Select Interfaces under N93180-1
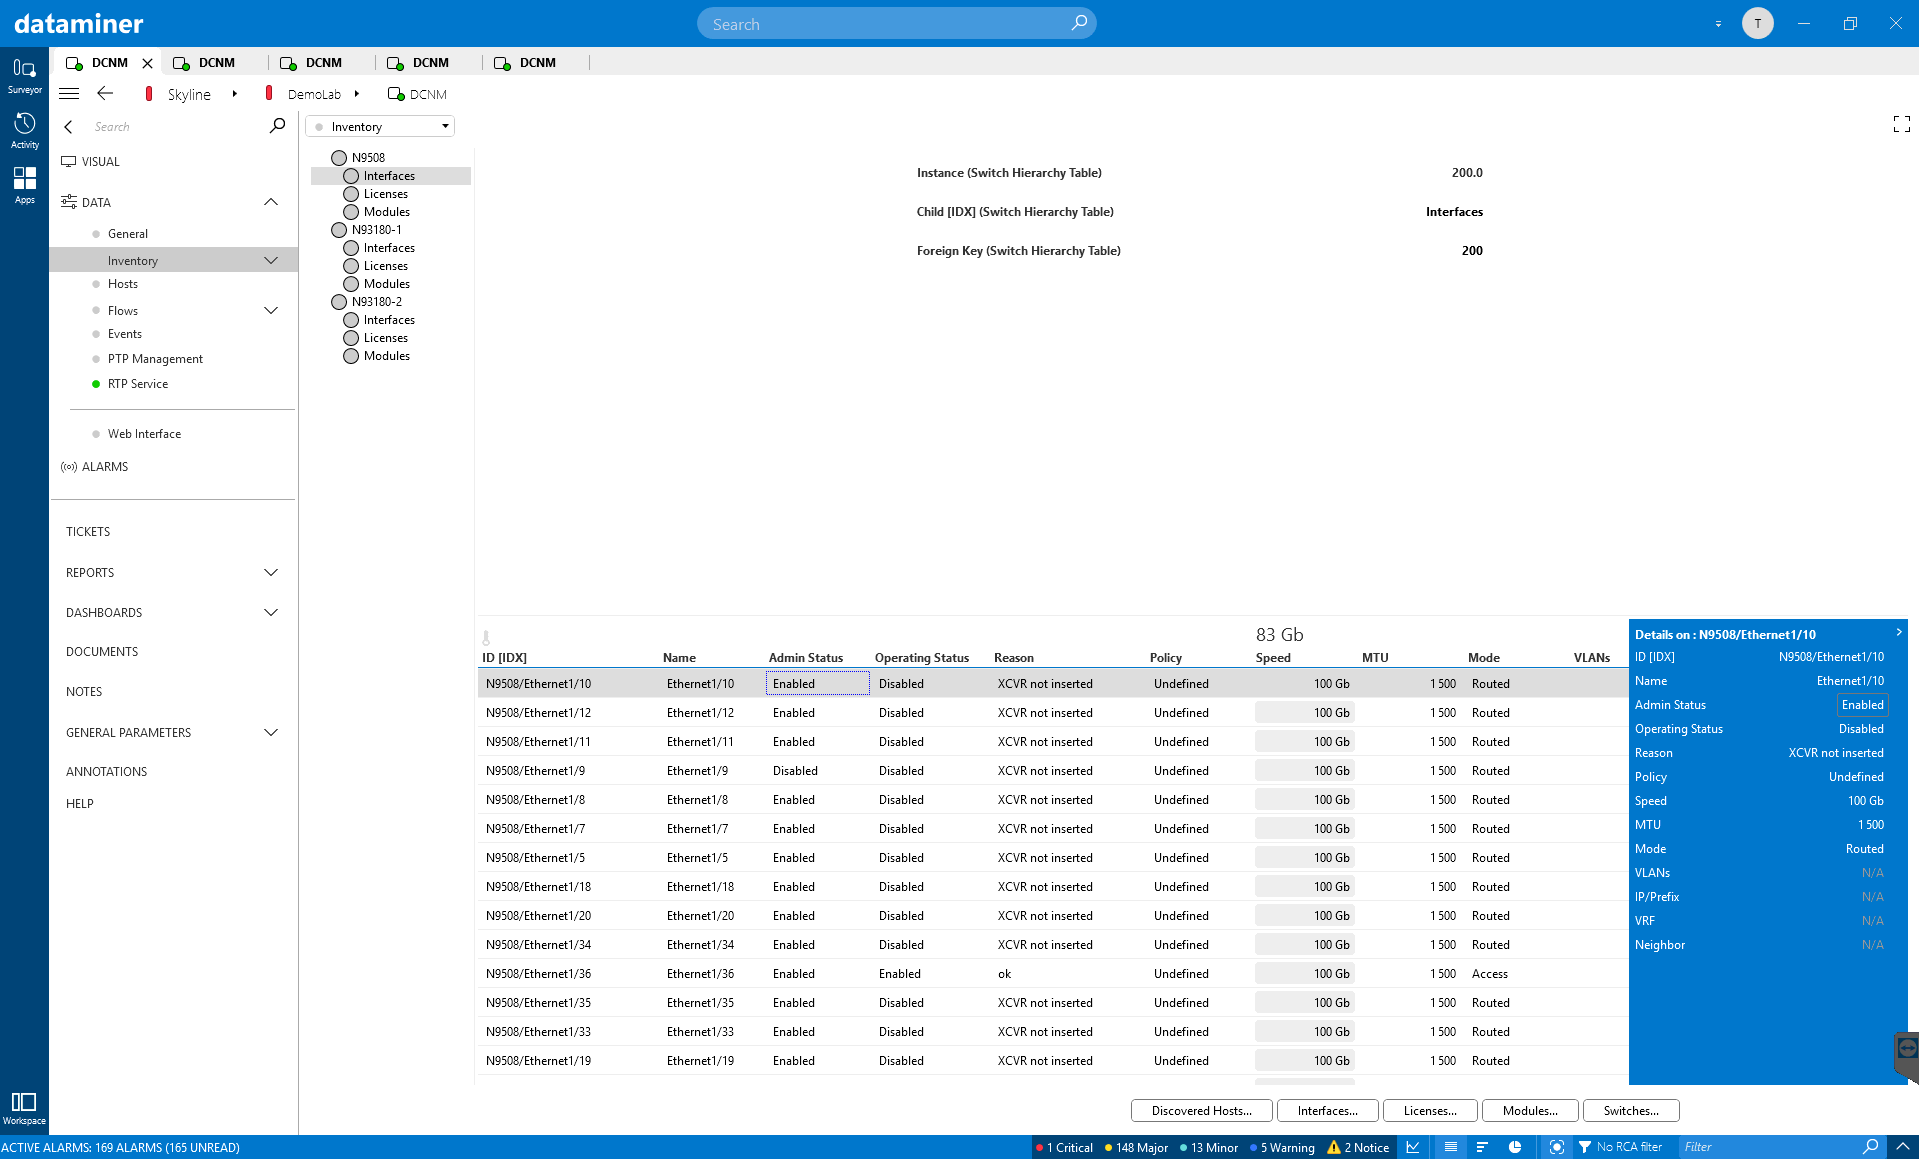 pyautogui.click(x=389, y=248)
